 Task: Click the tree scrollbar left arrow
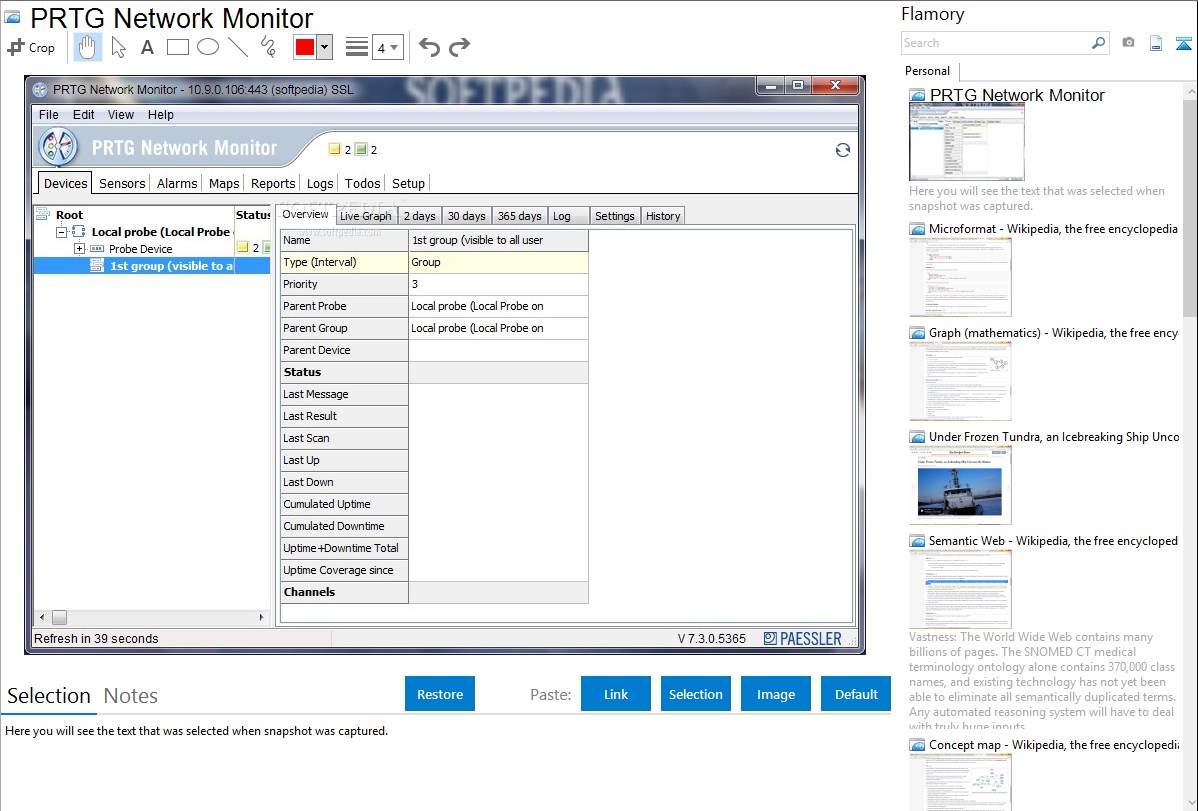pos(42,617)
